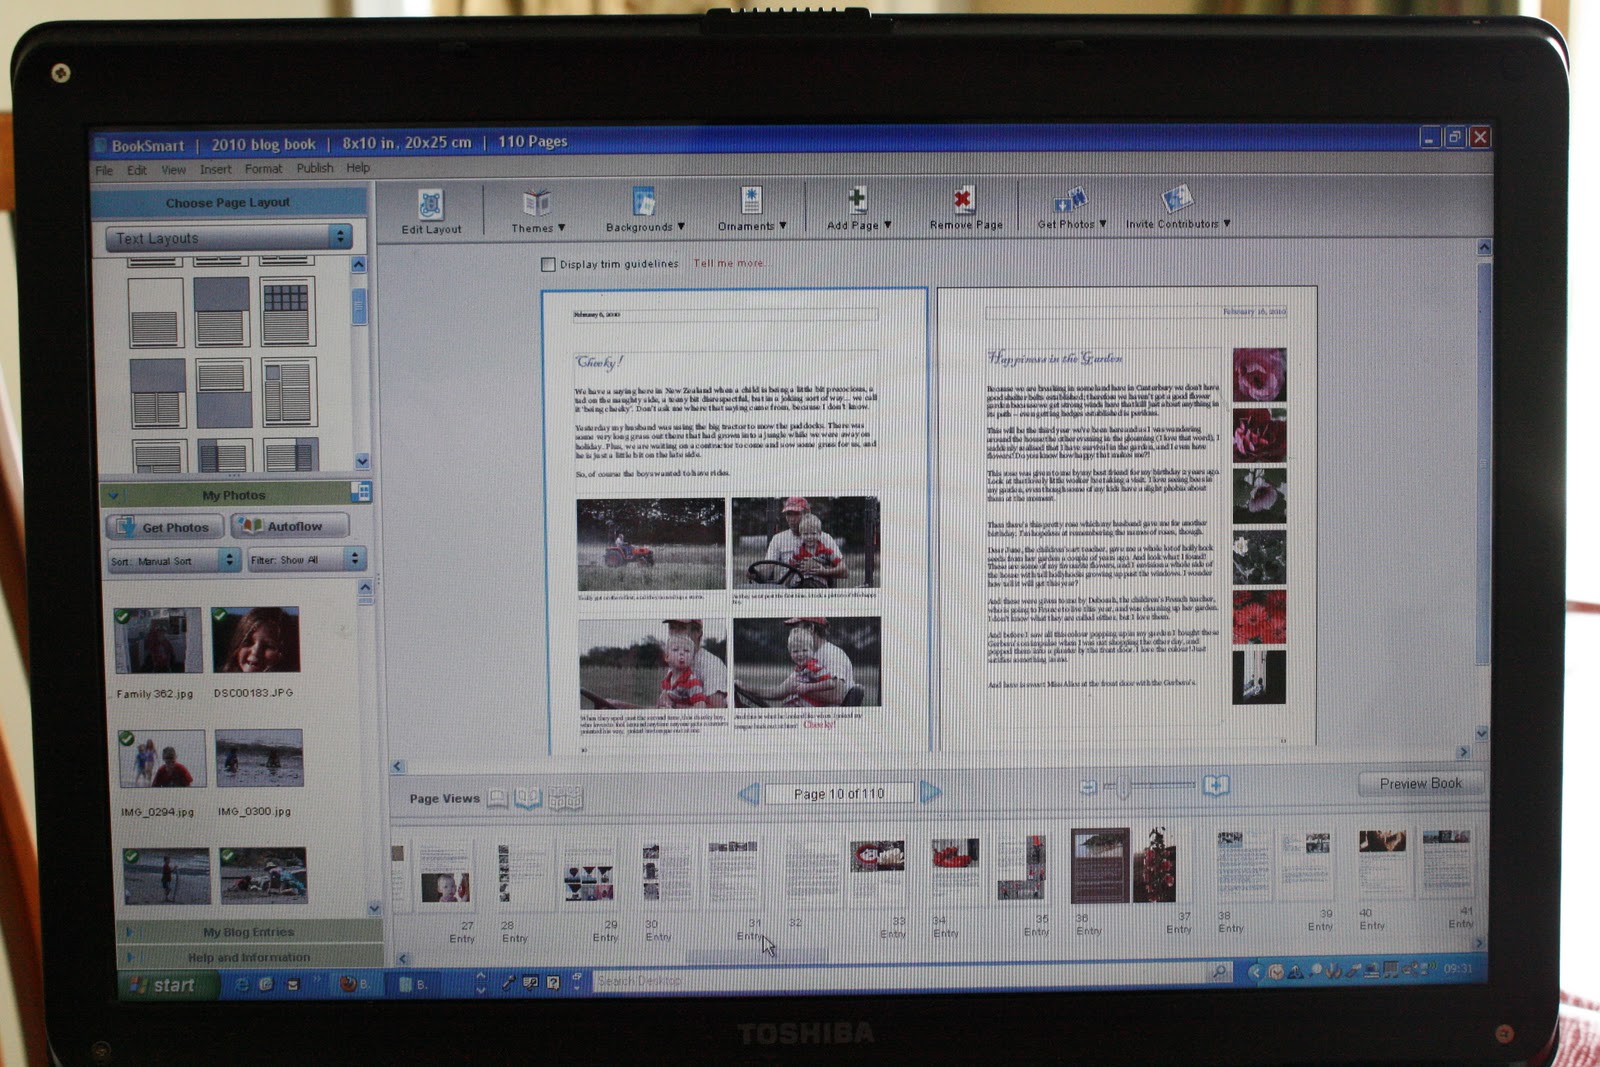Click the Themes book icon

pyautogui.click(x=537, y=203)
